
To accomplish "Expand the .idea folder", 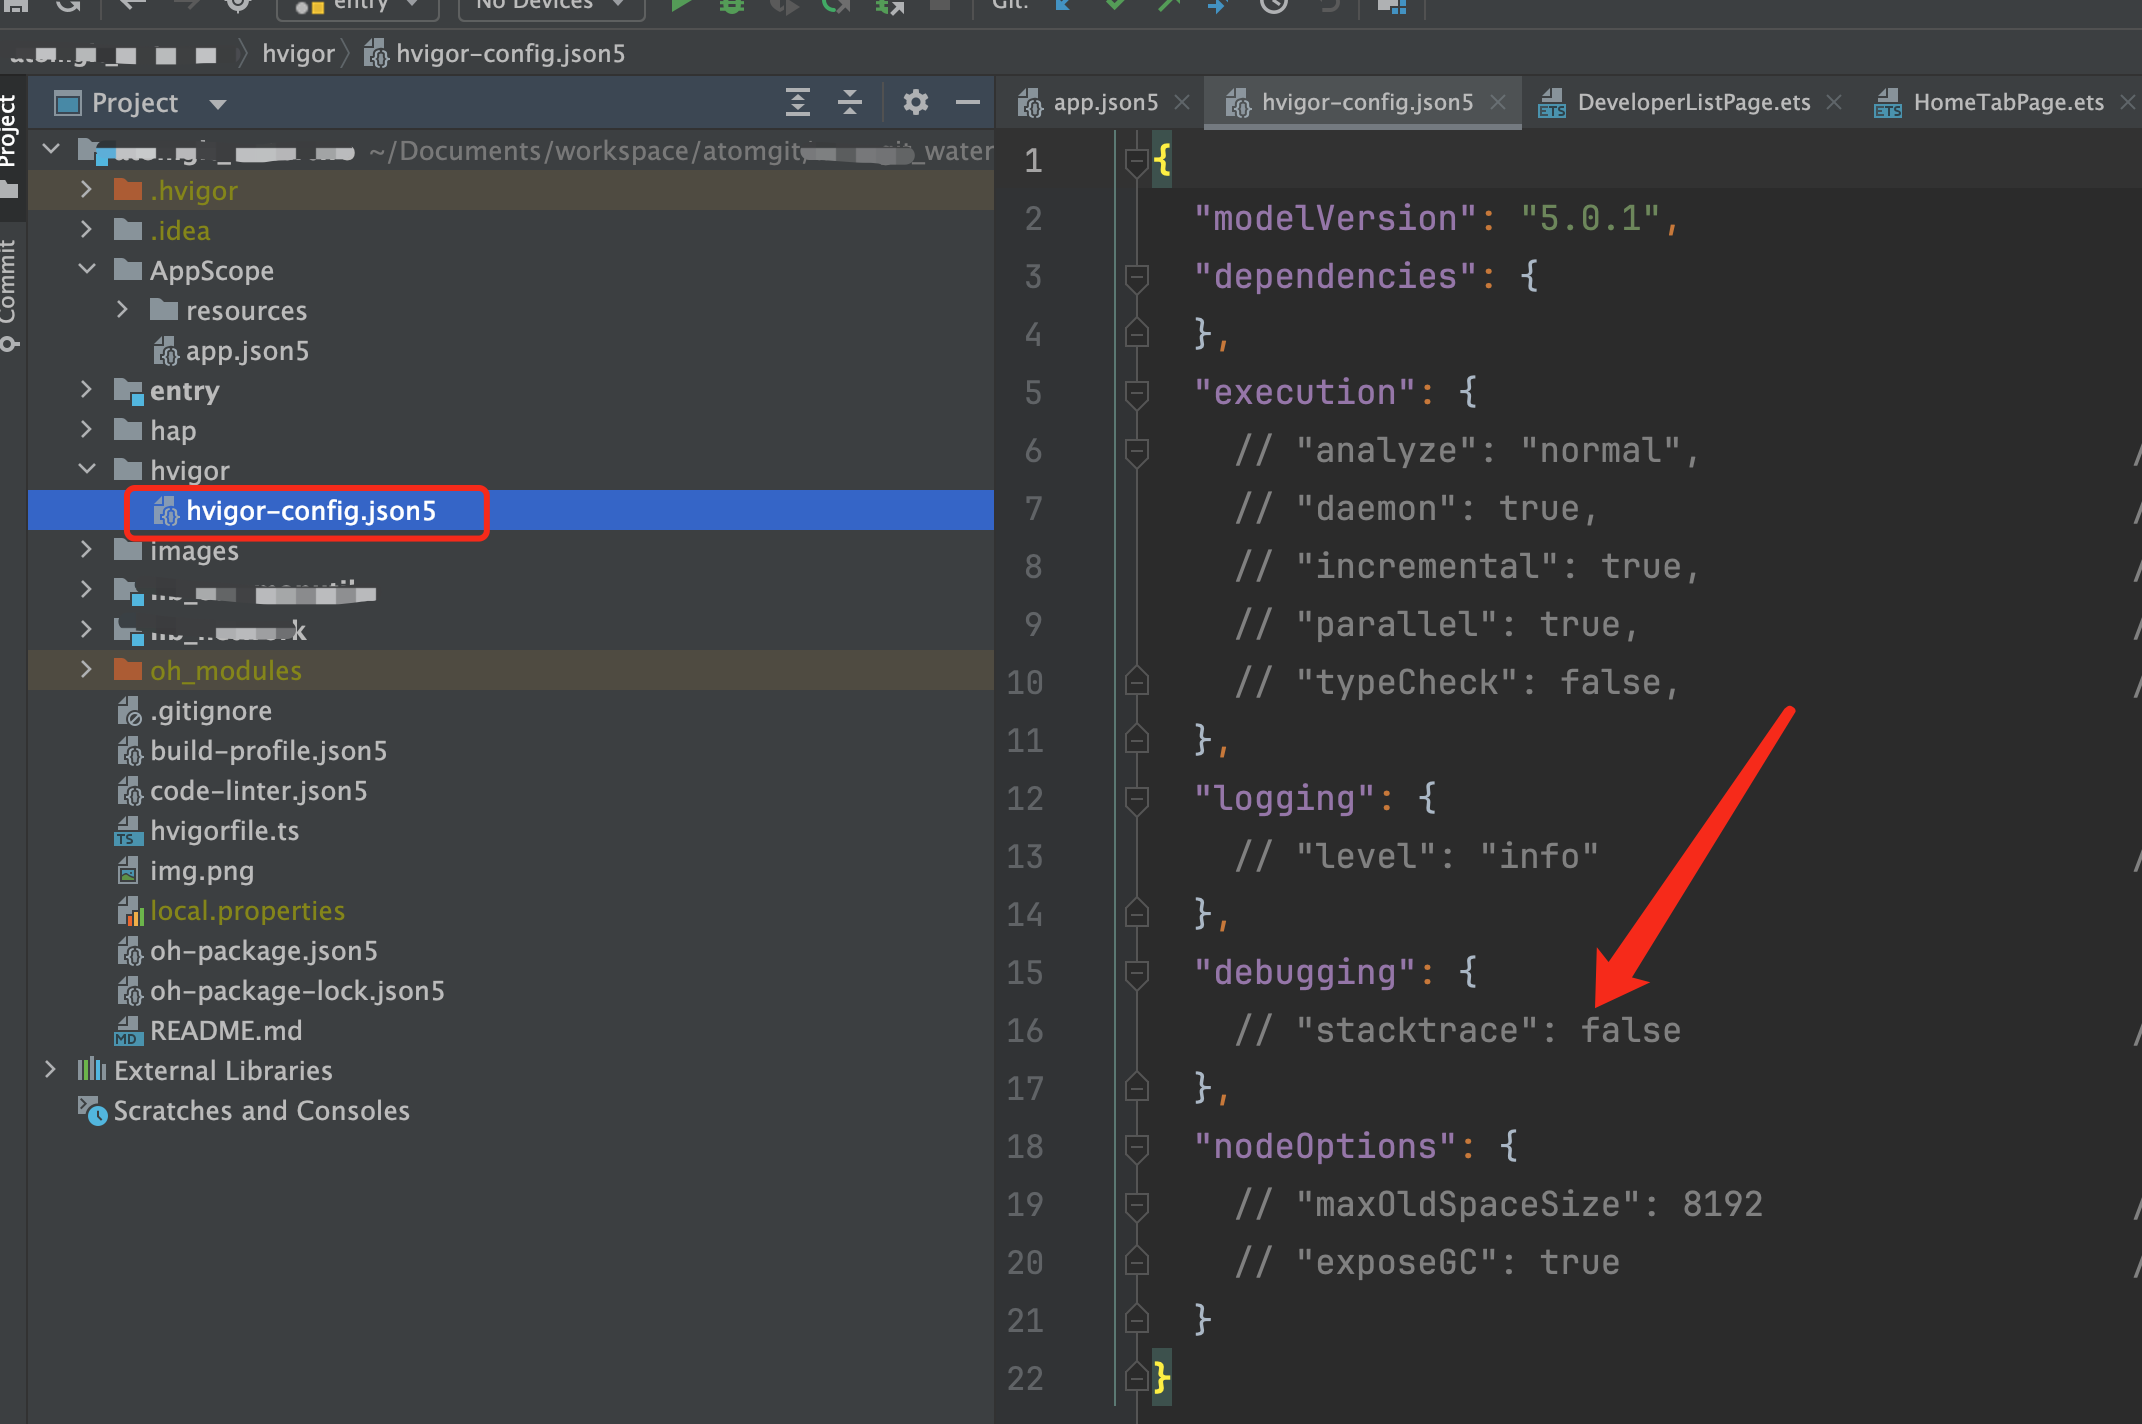I will [x=86, y=230].
